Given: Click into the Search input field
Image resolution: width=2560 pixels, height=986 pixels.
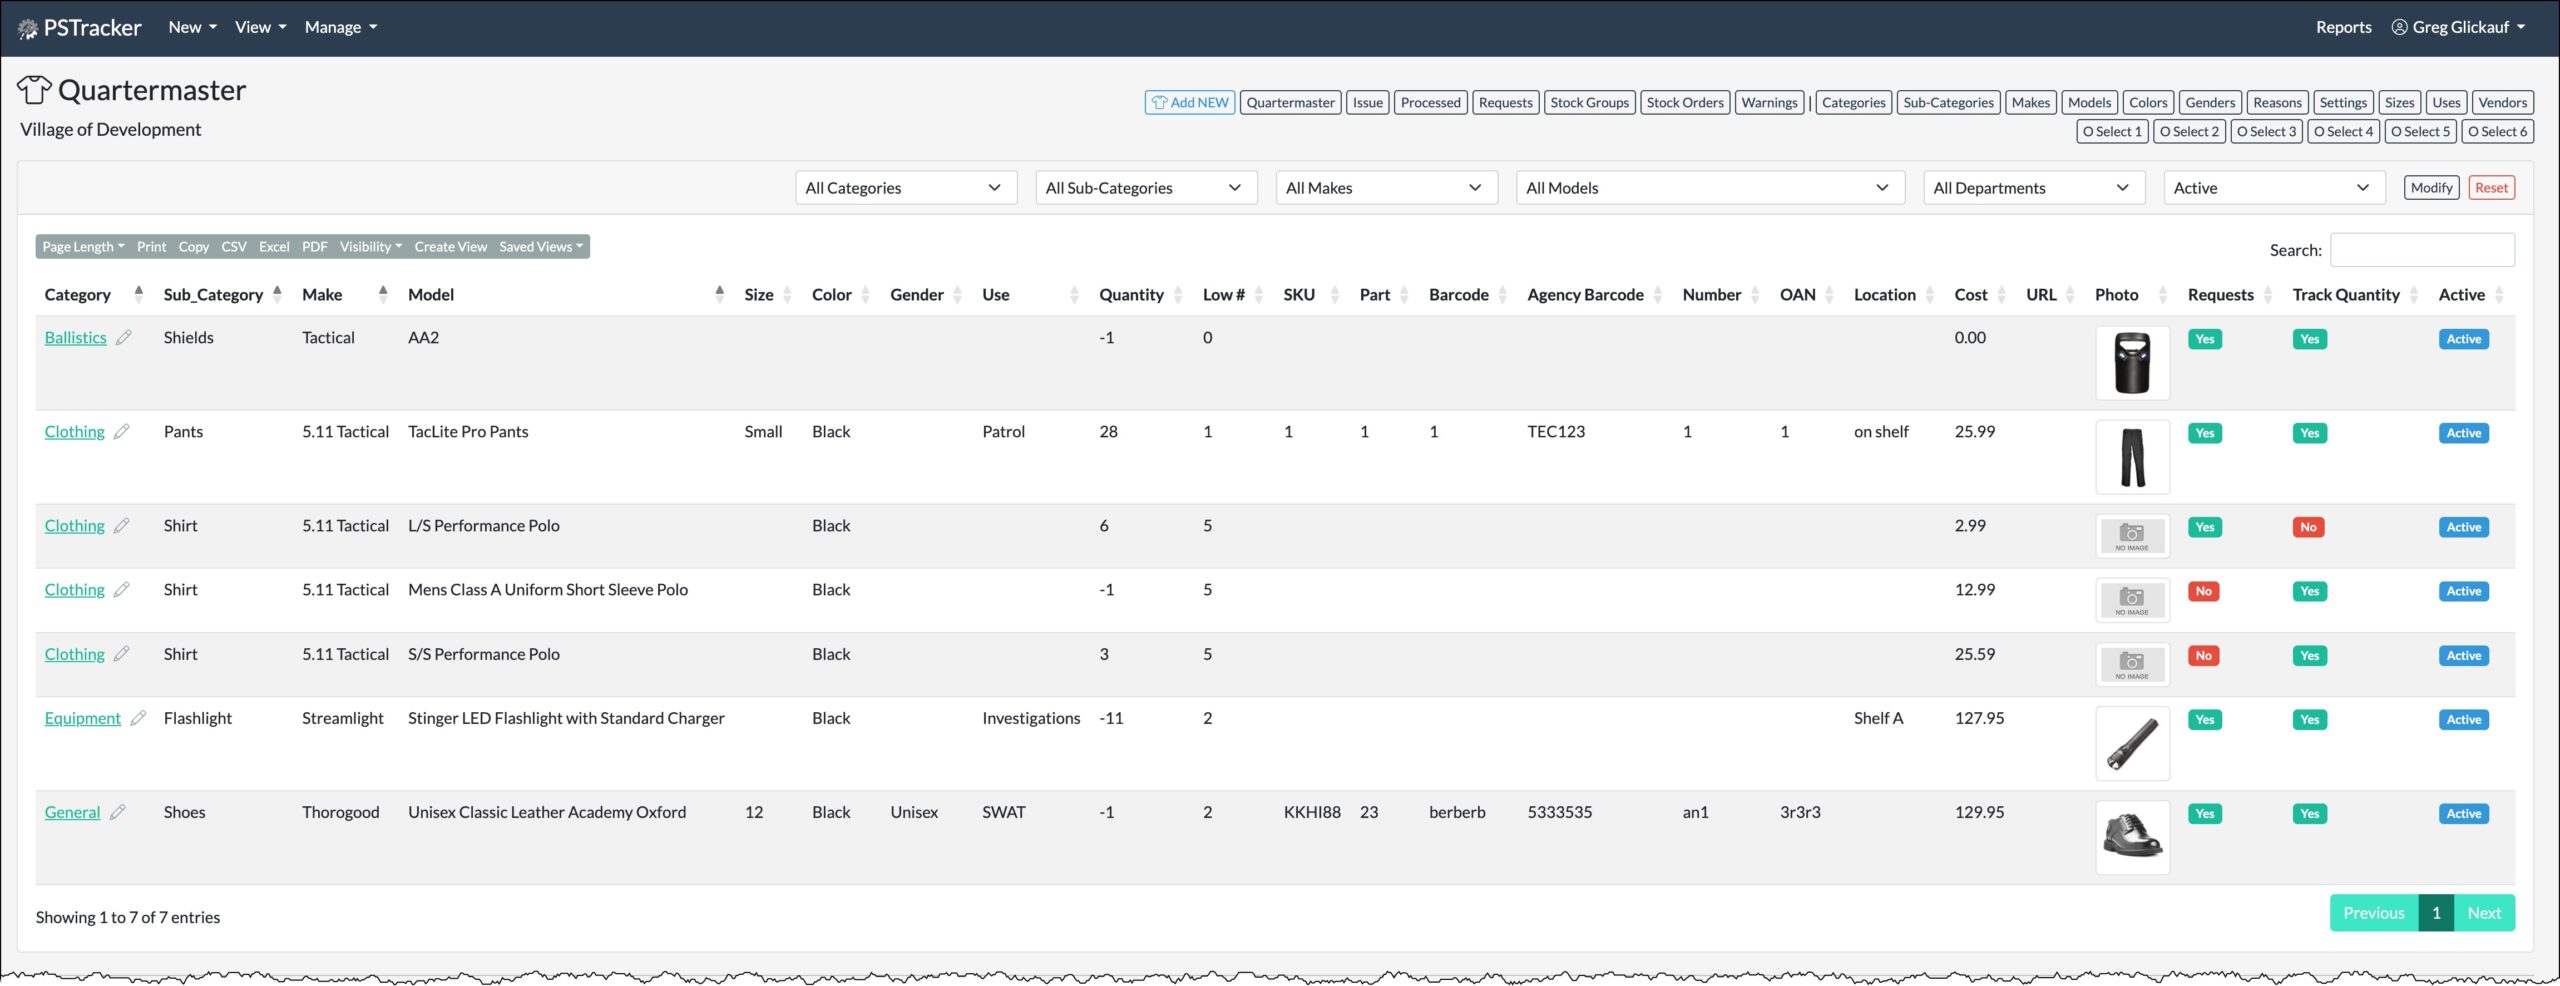Looking at the screenshot, I should [2421, 250].
